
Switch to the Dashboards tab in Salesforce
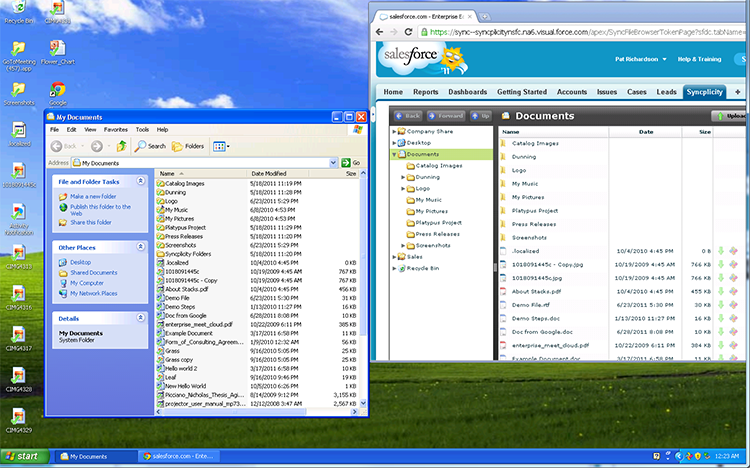(467, 92)
